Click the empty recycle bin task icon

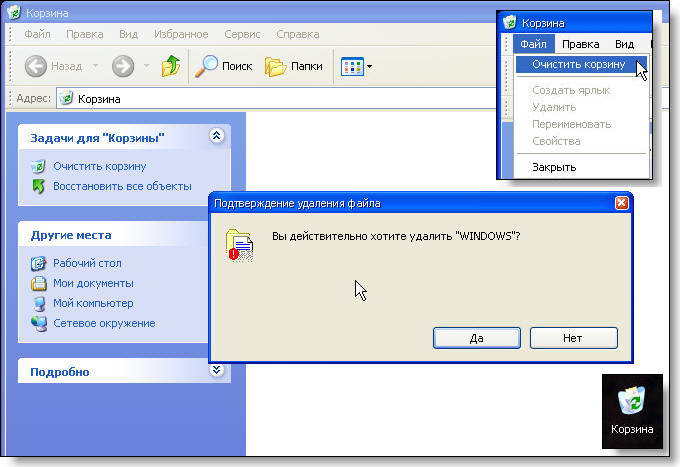coord(39,166)
